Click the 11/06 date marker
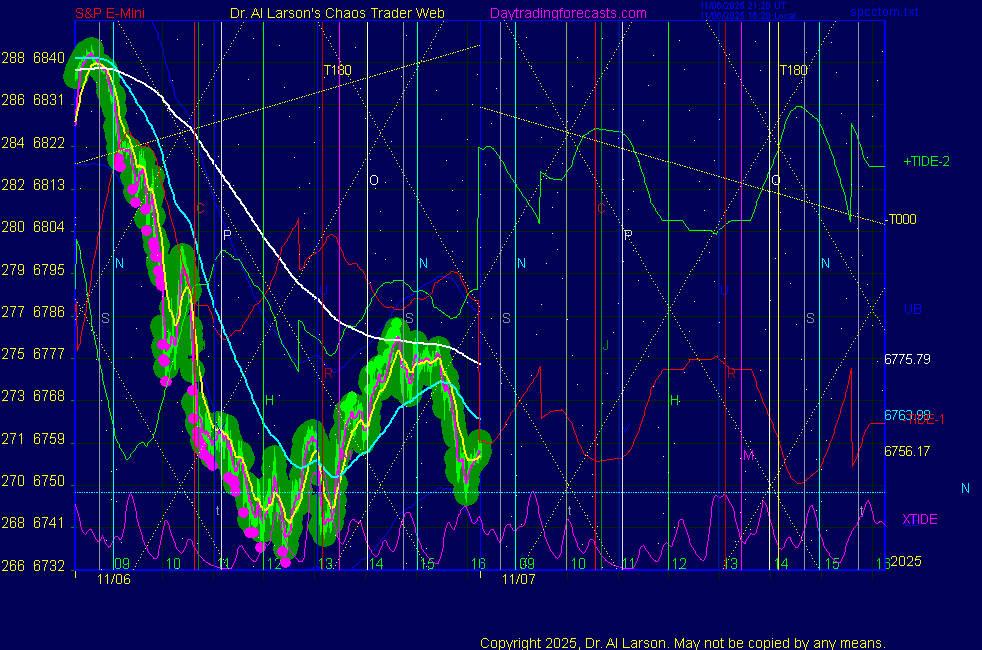982x650 pixels. click(x=115, y=578)
